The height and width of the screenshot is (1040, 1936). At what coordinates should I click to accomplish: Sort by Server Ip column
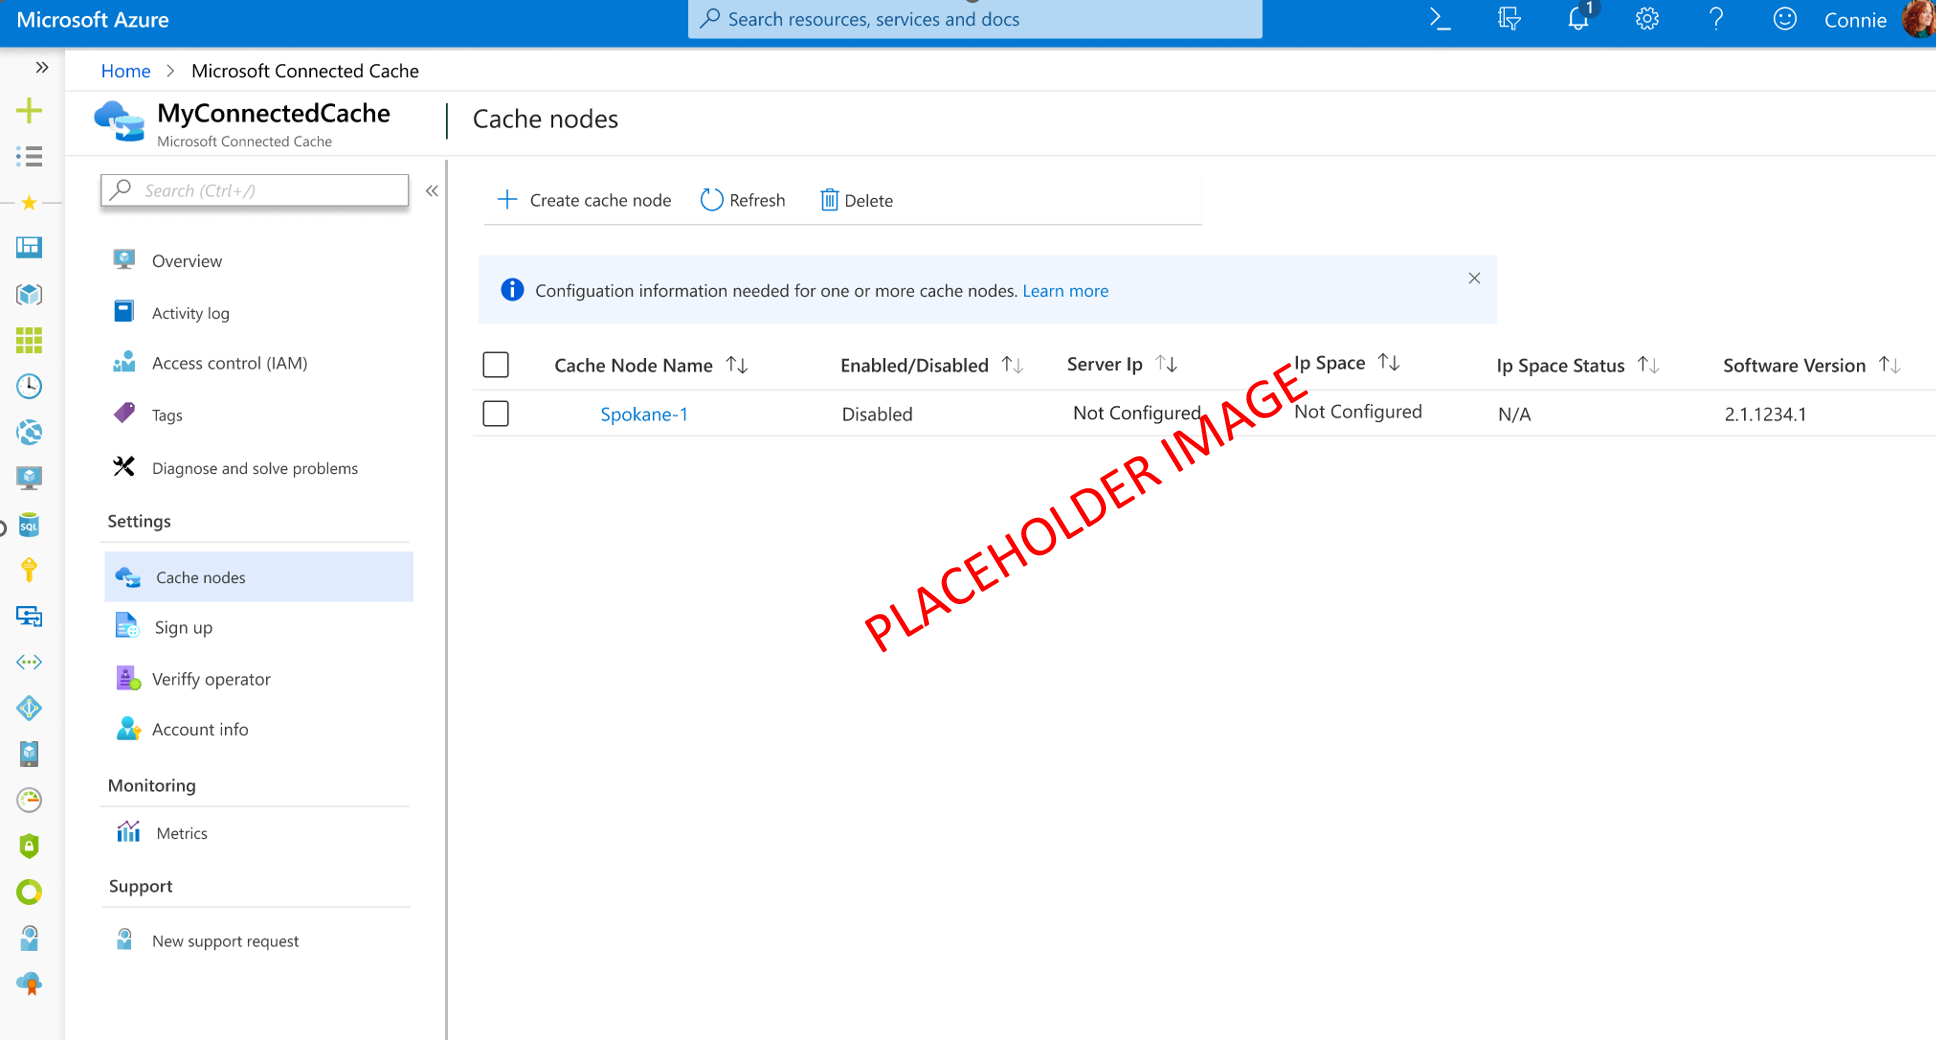tap(1167, 364)
